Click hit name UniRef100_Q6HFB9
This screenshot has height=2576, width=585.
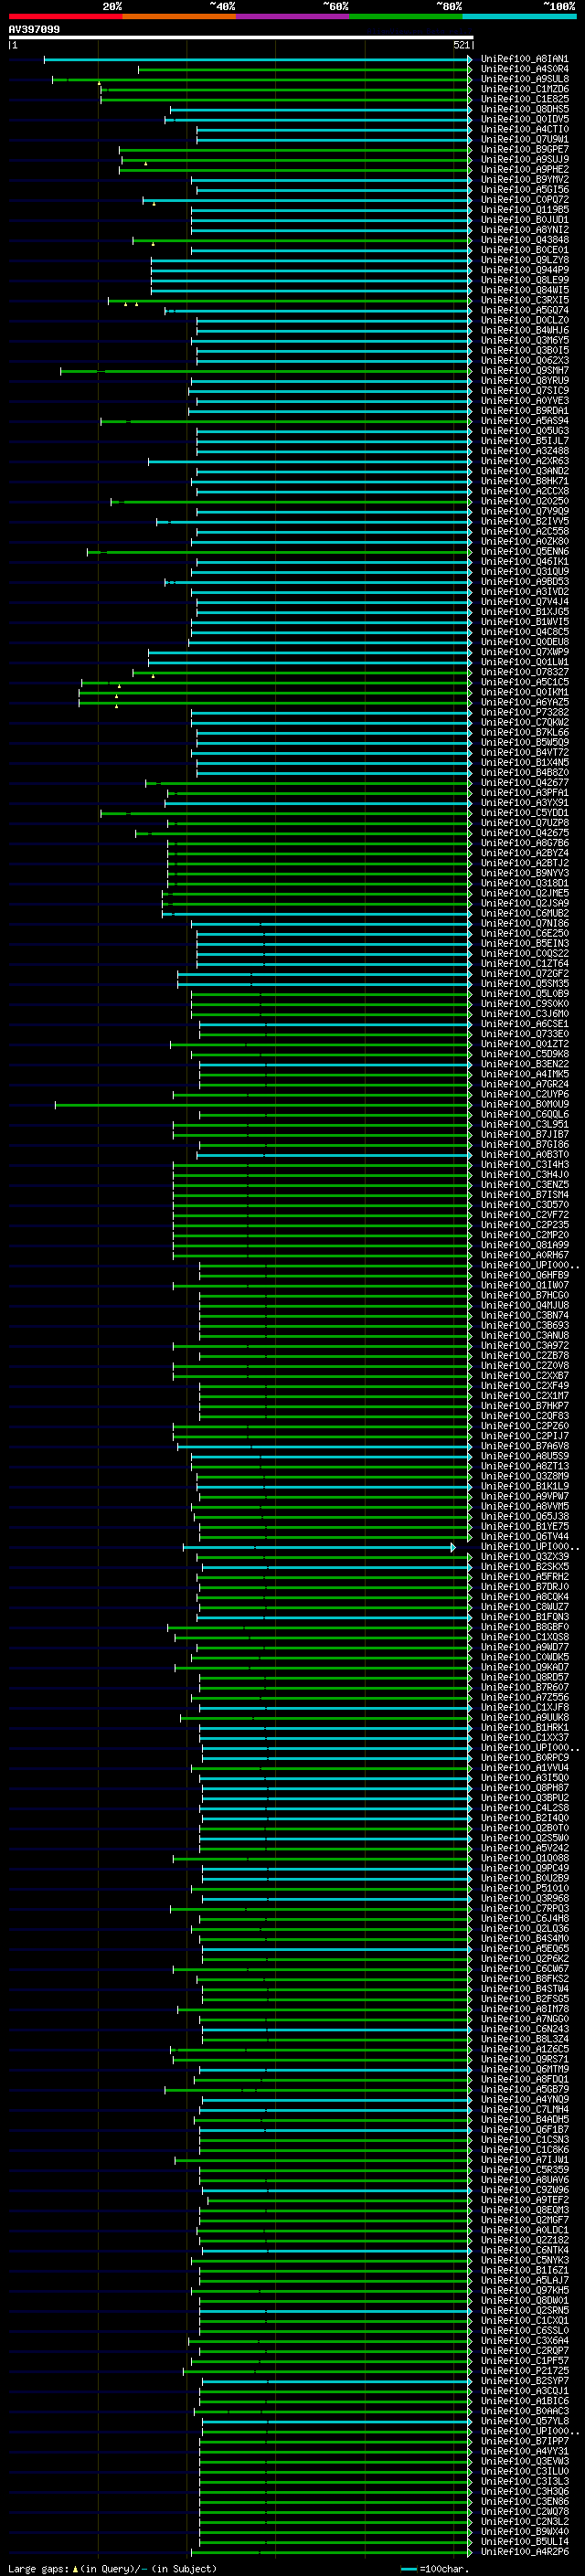(x=524, y=1276)
